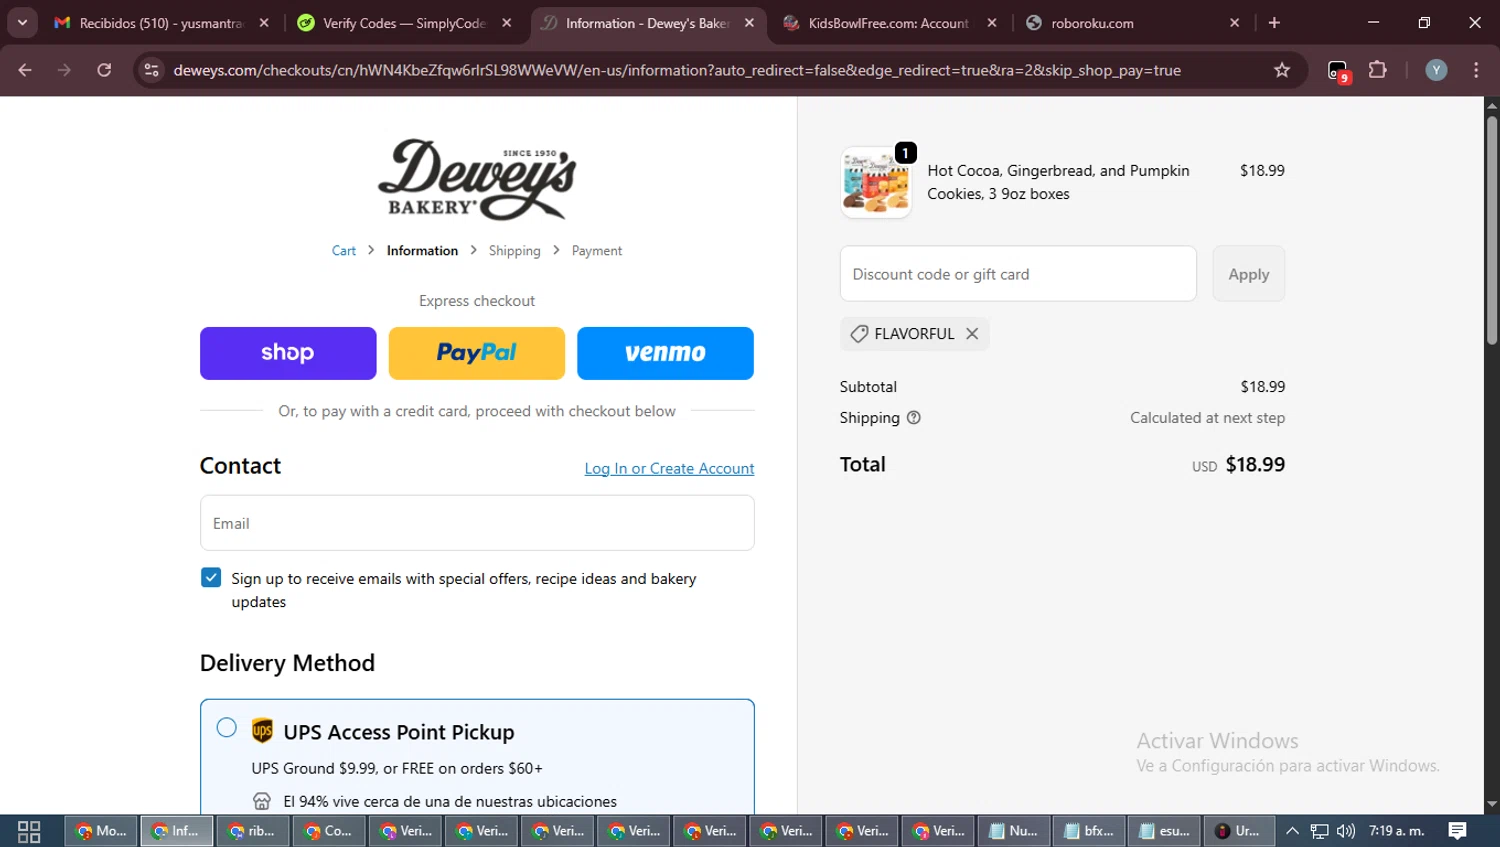
Task: Click the address bar URL
Action: point(677,70)
